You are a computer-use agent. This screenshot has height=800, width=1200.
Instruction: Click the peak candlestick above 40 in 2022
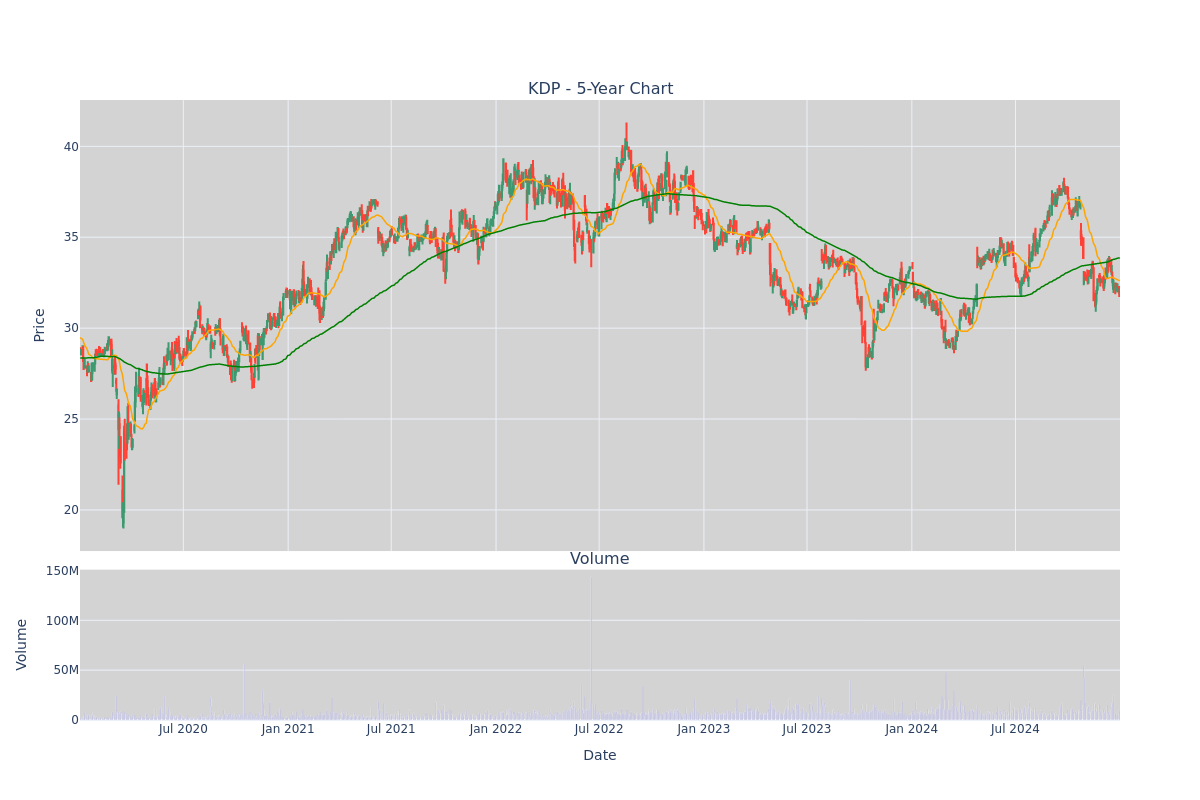point(626,138)
